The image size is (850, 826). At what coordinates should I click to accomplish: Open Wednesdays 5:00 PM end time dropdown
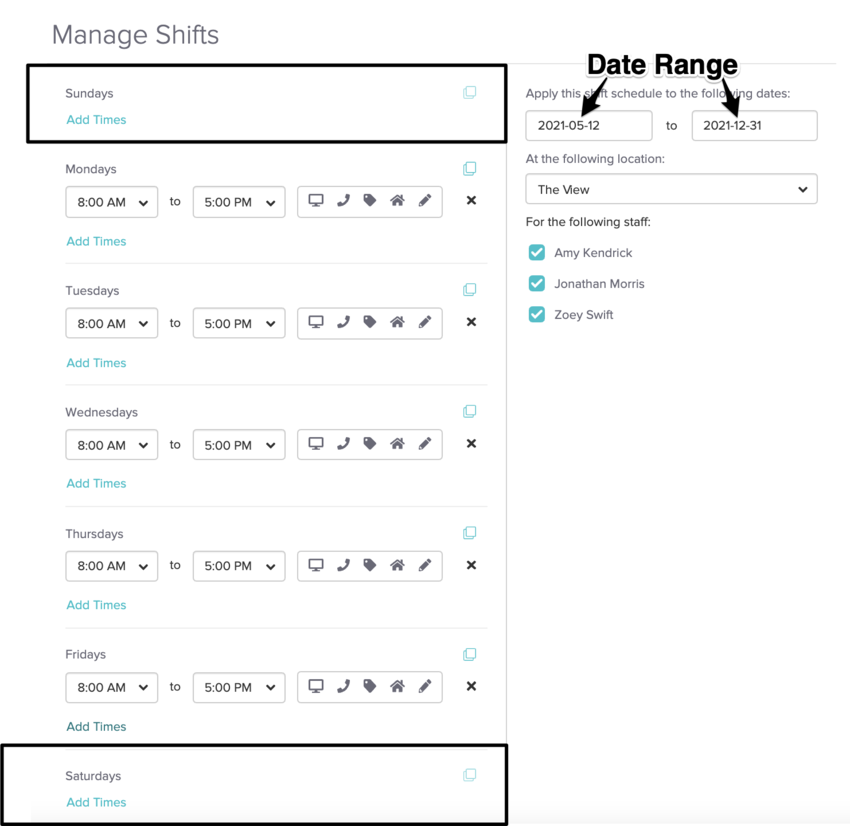click(x=239, y=445)
